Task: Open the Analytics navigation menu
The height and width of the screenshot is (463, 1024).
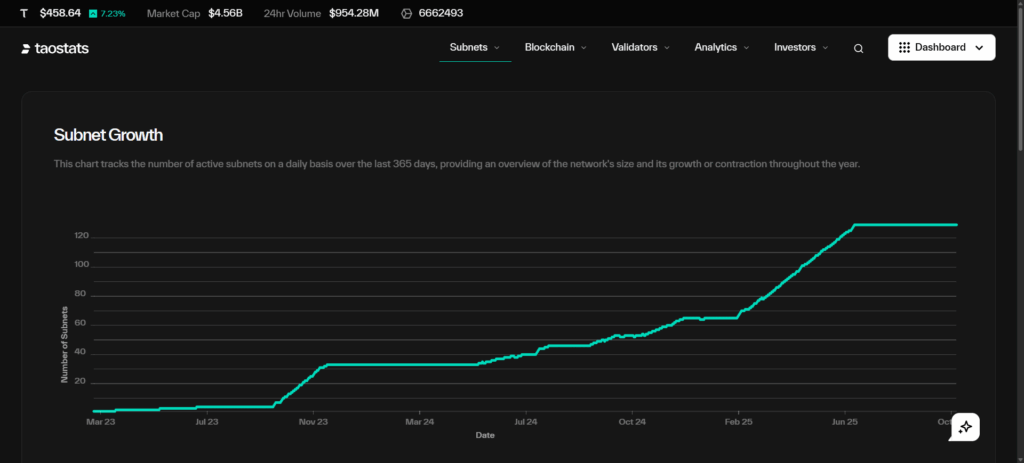Action: coord(715,47)
